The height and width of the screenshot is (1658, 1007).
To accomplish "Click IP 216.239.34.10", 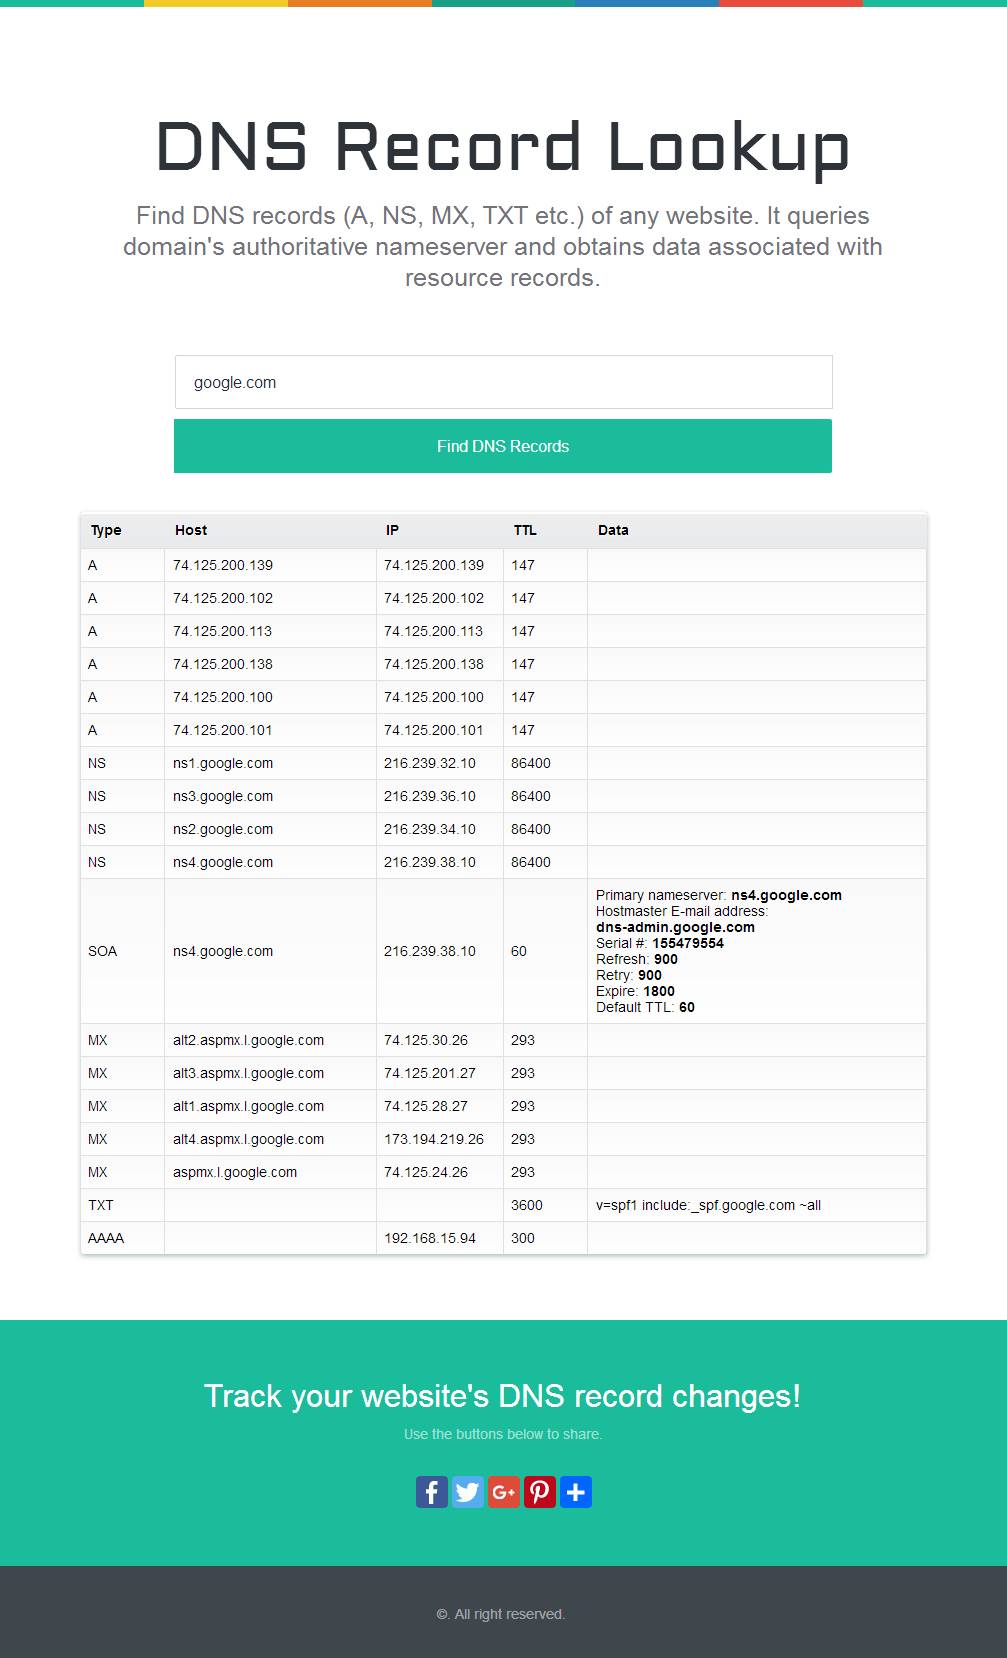I will click(x=430, y=829).
